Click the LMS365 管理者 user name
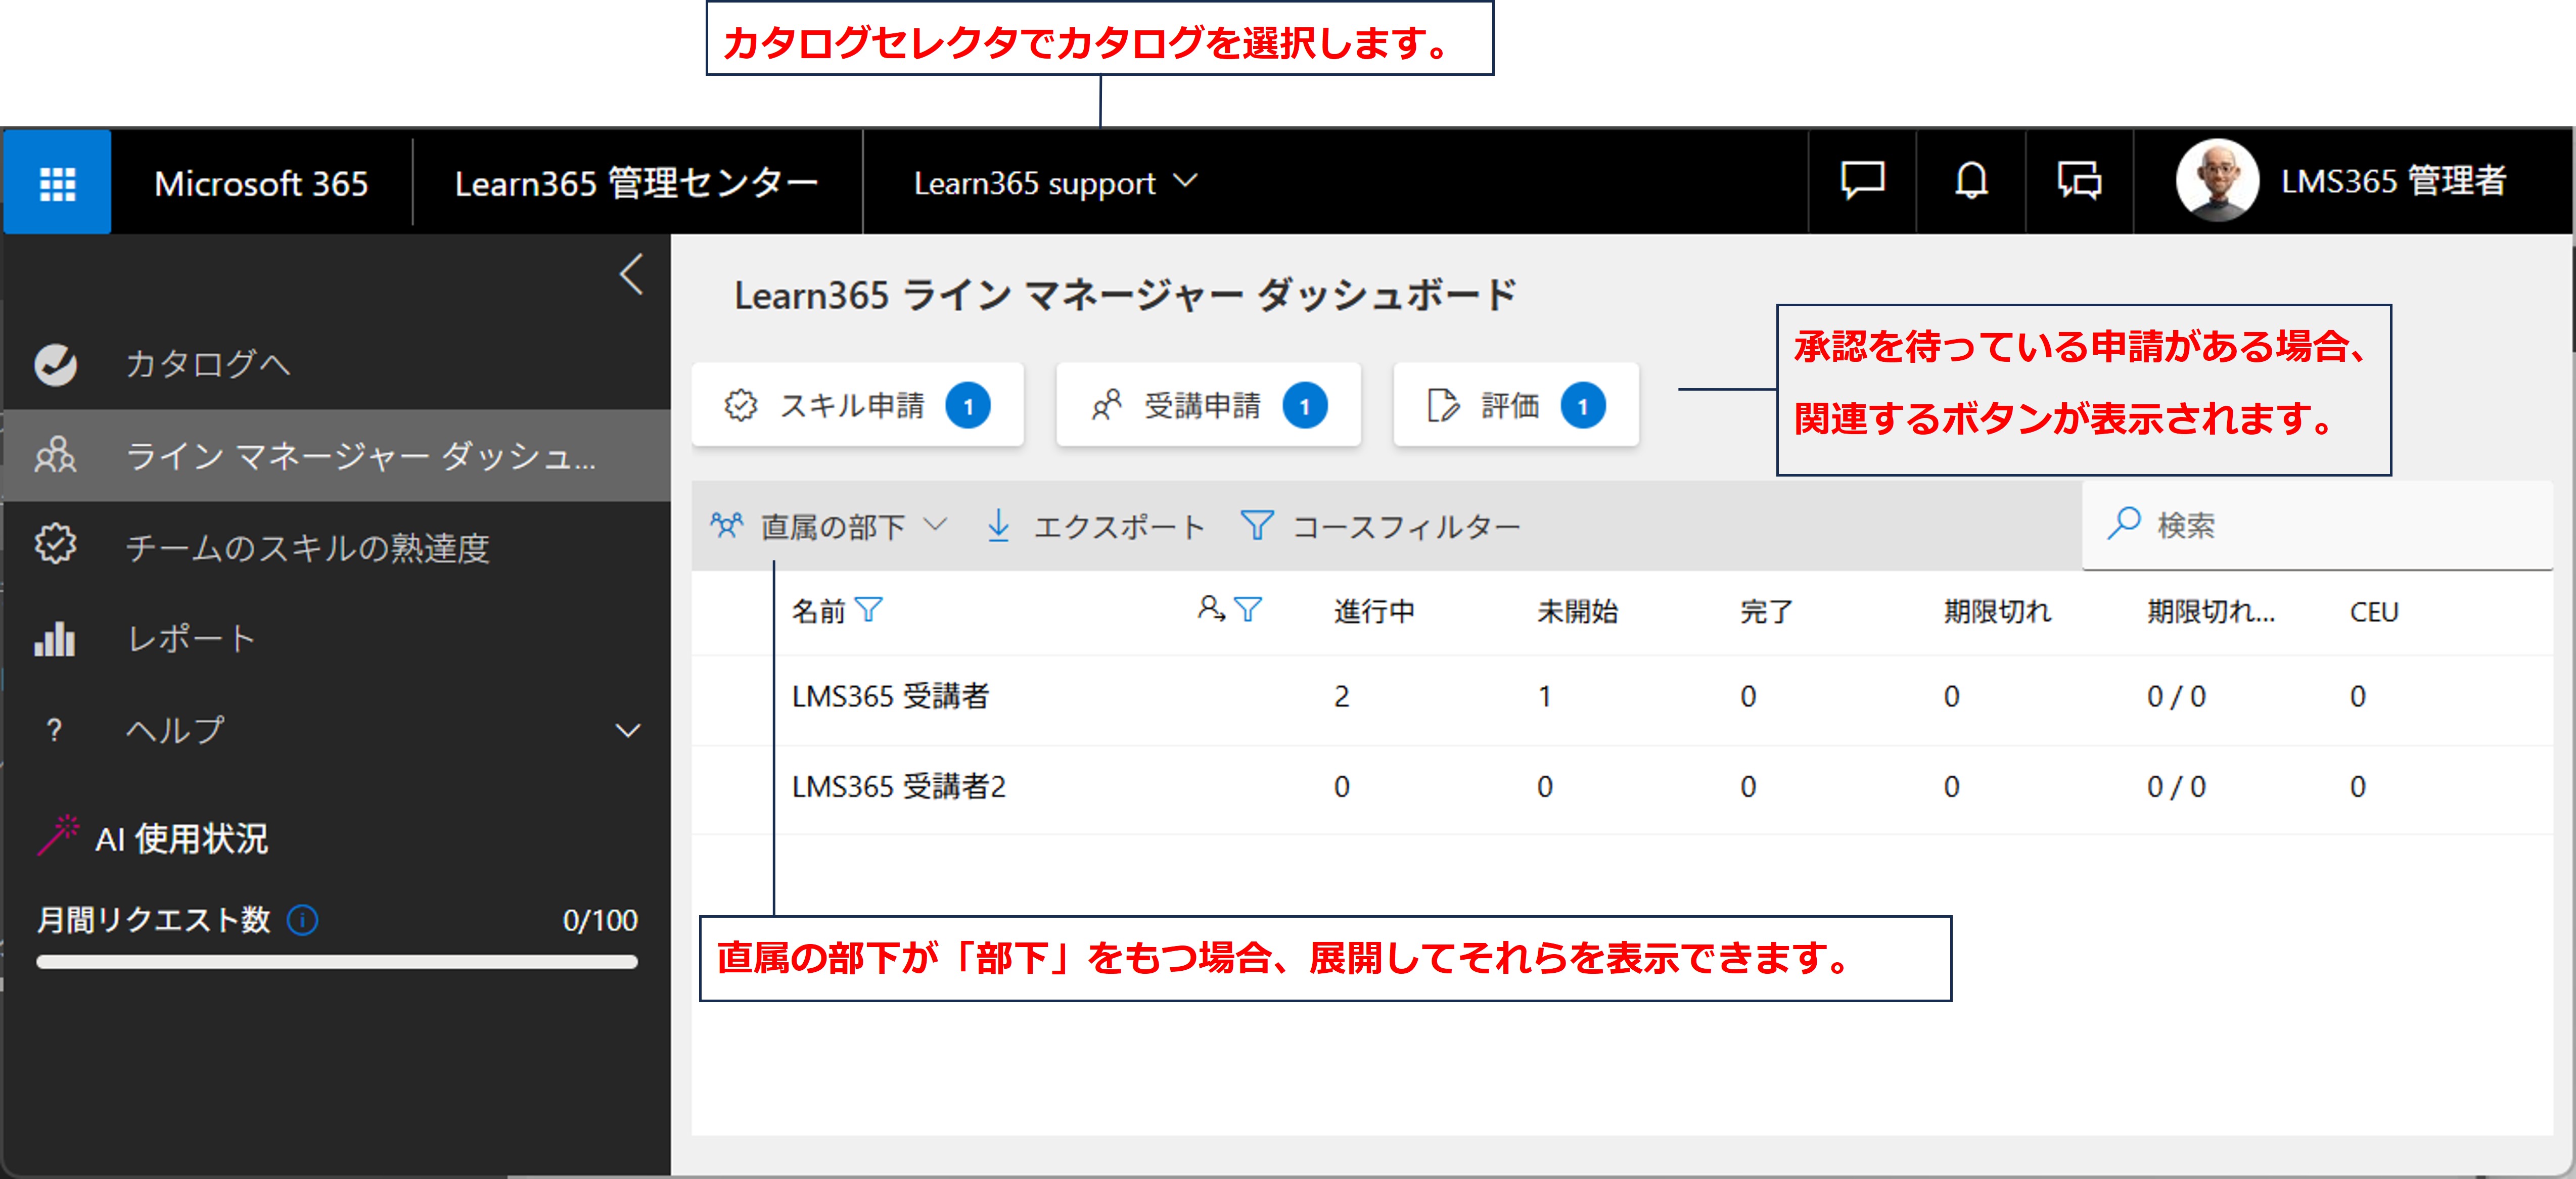 (x=2393, y=181)
